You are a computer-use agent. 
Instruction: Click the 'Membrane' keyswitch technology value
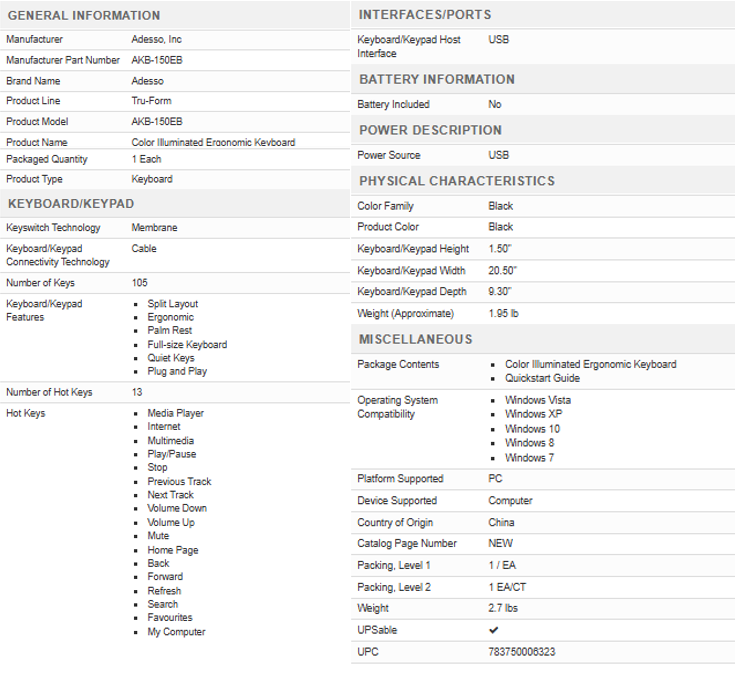tap(154, 228)
